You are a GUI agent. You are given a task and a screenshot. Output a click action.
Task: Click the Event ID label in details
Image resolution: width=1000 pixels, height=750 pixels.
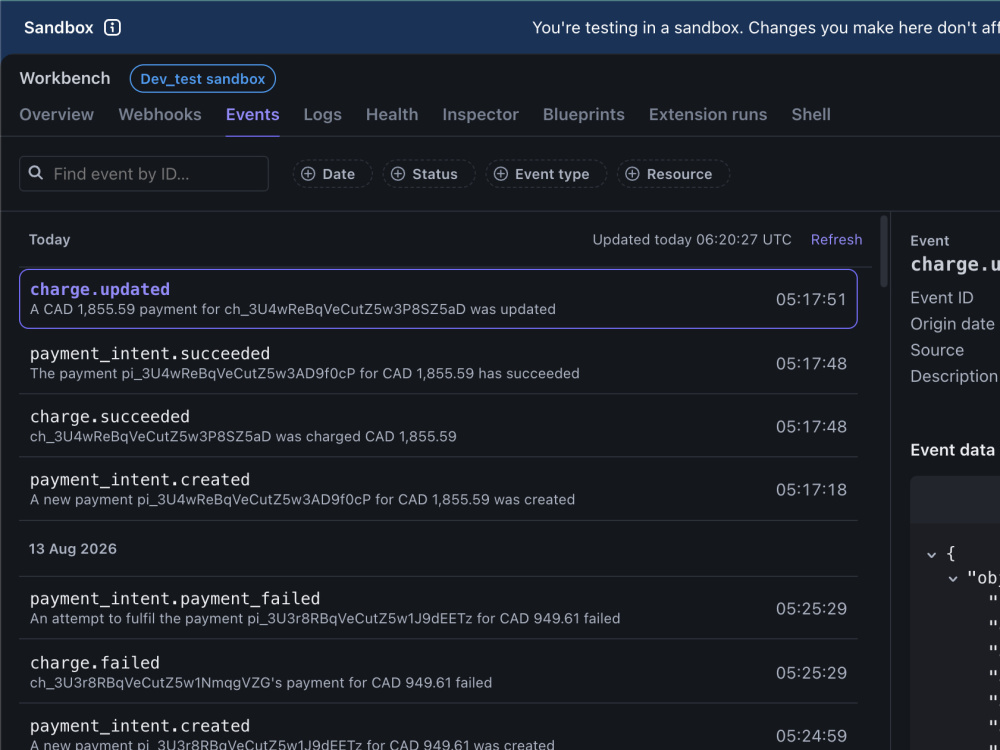coord(942,297)
